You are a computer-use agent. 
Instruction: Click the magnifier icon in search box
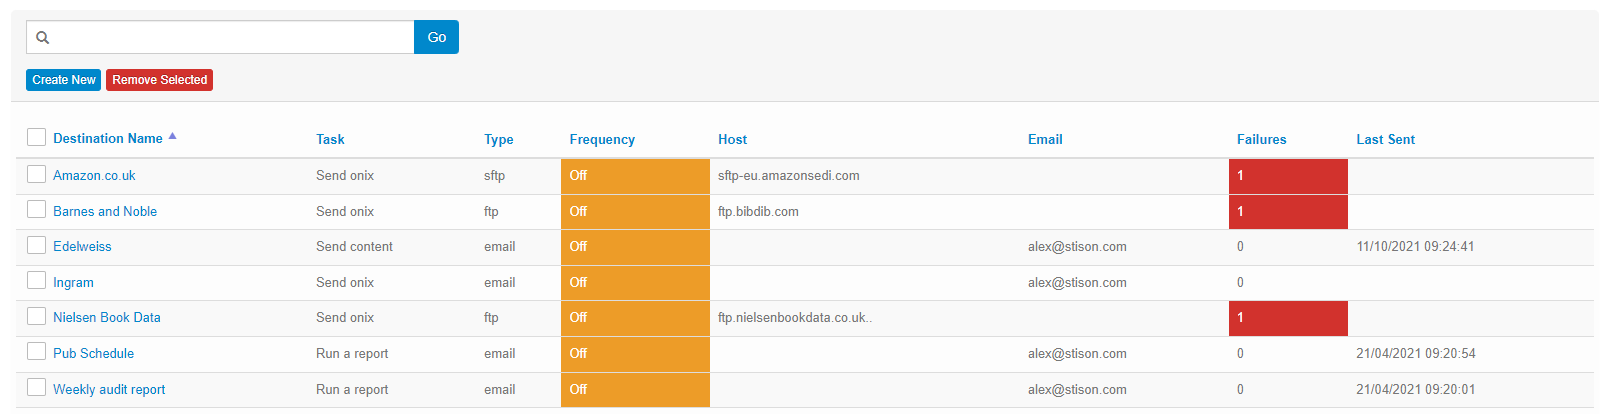pos(43,37)
